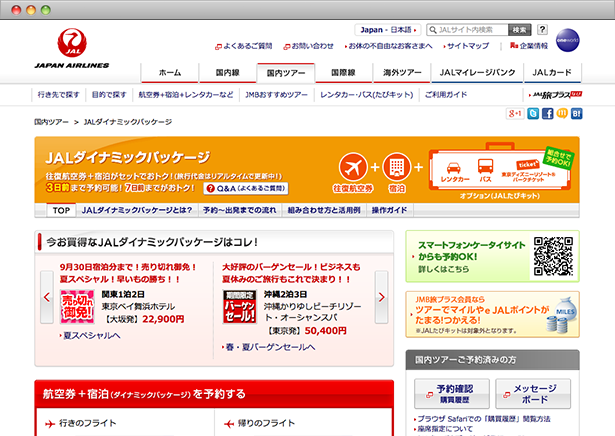Click the レンタカー car icon in banner
615x436 pixels.
(454, 168)
